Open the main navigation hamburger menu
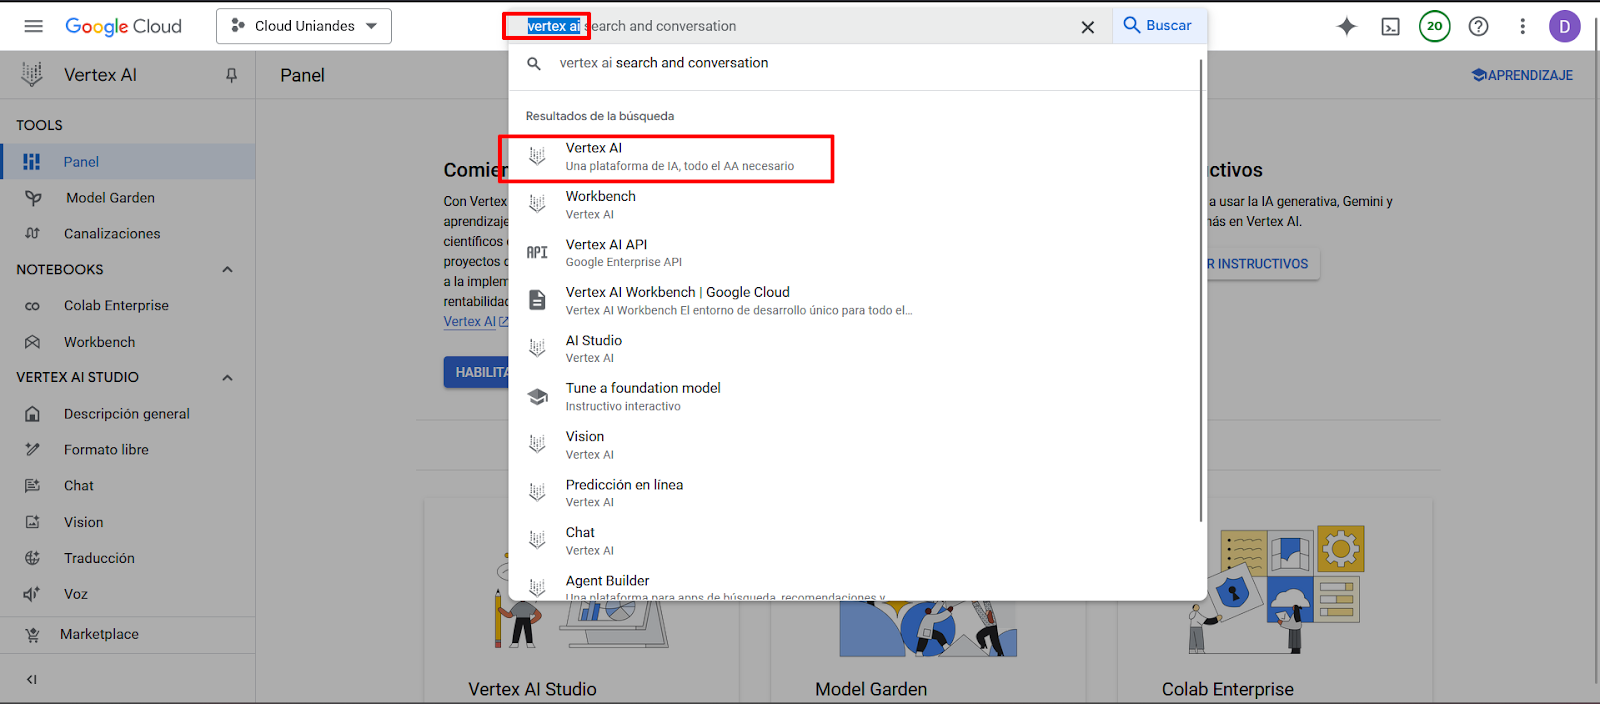This screenshot has height=704, width=1600. pyautogui.click(x=33, y=26)
